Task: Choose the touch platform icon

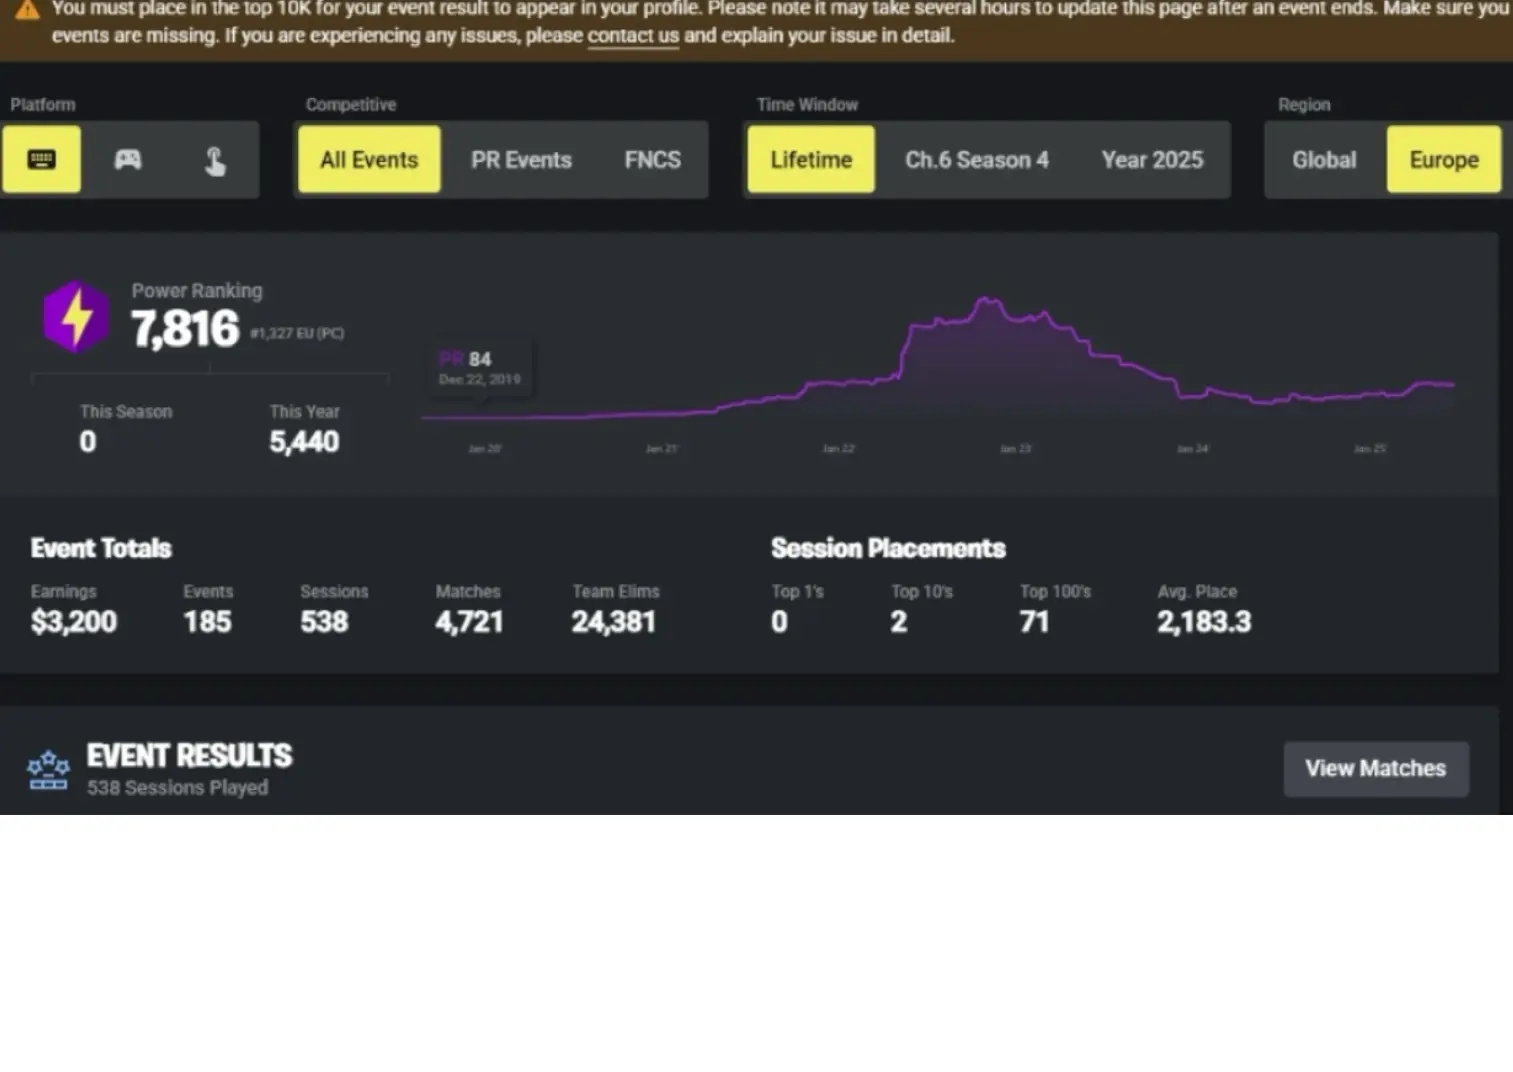Action: point(214,160)
